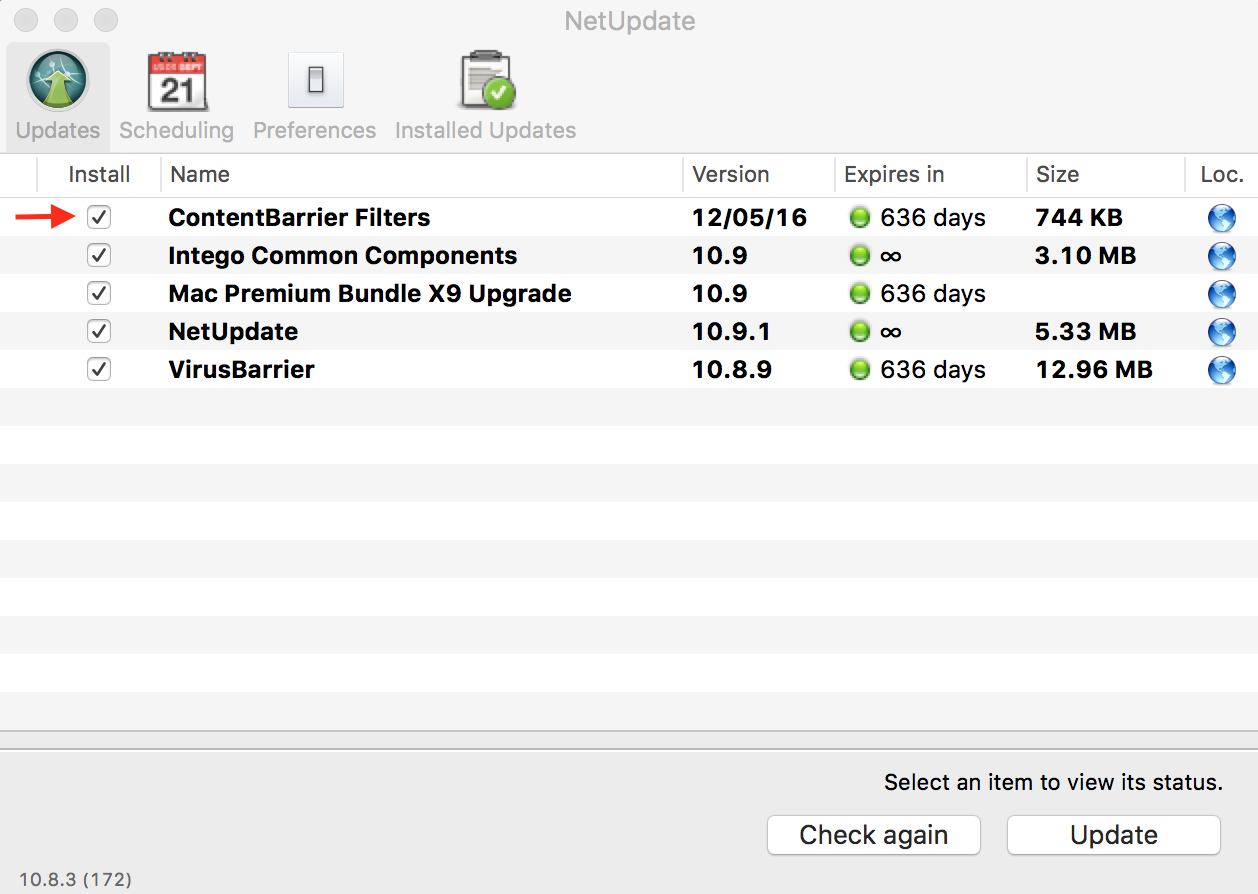Click the 744 KB size cell
Screen dimensions: 1258x894
pyautogui.click(x=1079, y=218)
